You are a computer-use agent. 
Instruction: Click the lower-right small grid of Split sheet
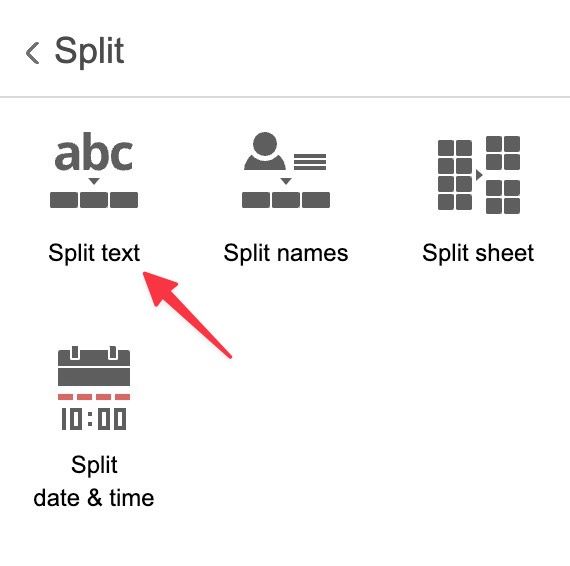tap(503, 197)
